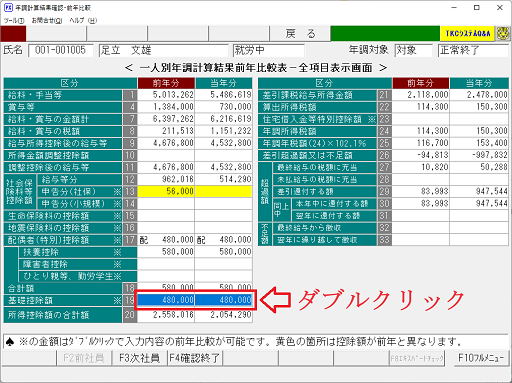Click 配偶者(特別)控除額 前年分 cell 480,000
The height and width of the screenshot is (383, 512).
coord(166,240)
